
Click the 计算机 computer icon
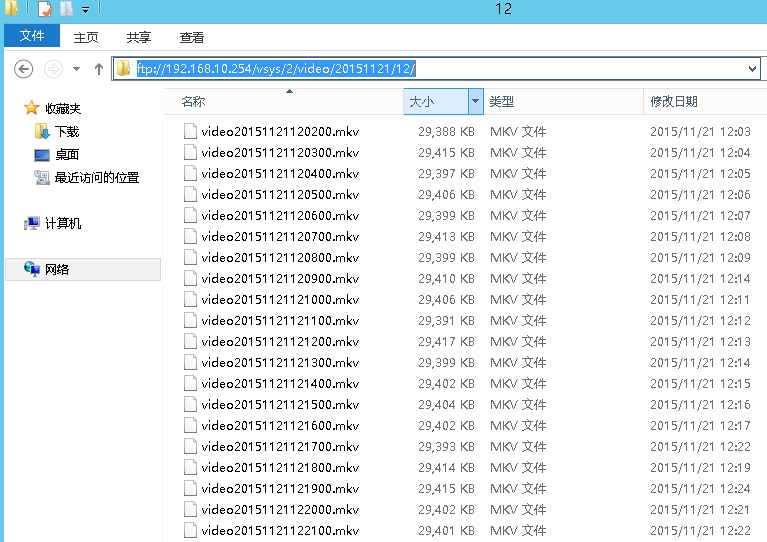[32, 223]
